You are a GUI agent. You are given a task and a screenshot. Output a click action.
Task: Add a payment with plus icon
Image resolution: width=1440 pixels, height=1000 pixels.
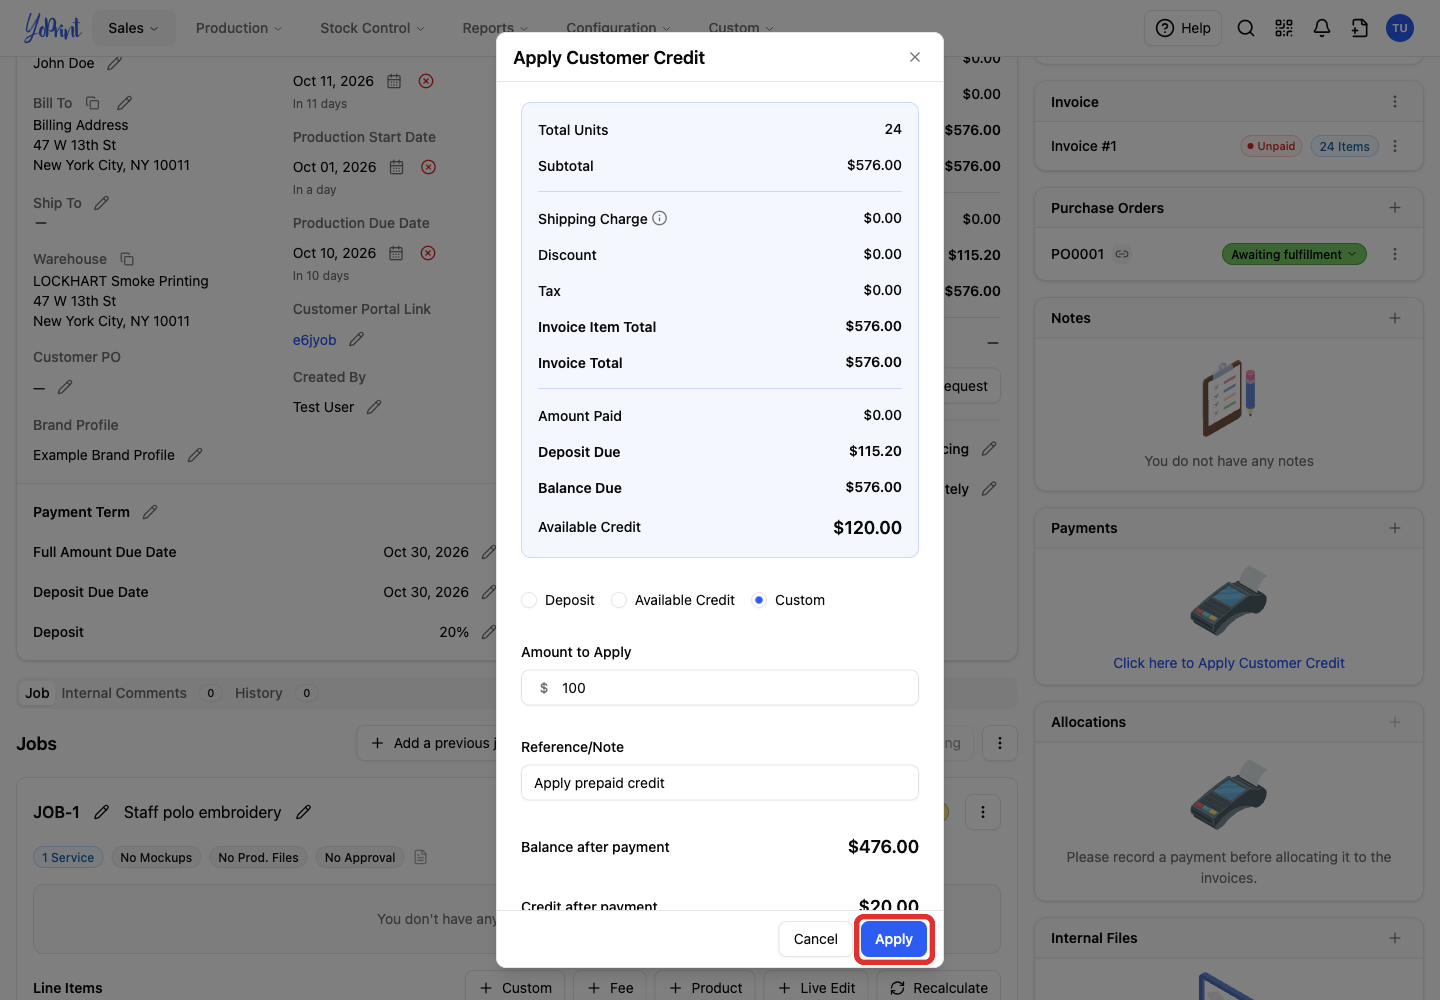click(x=1395, y=528)
